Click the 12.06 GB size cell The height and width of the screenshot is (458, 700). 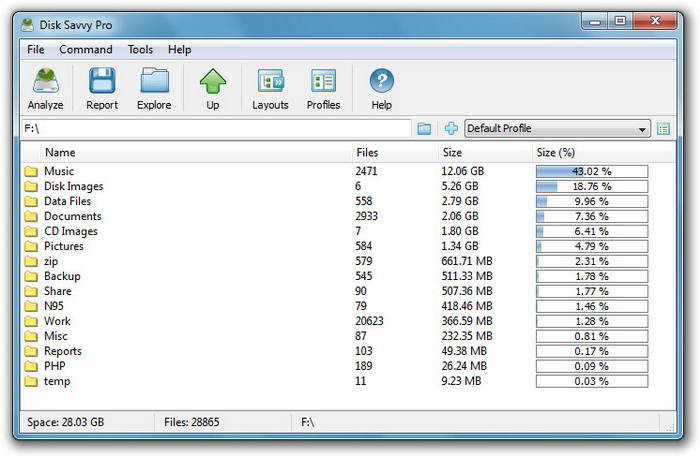(x=462, y=171)
